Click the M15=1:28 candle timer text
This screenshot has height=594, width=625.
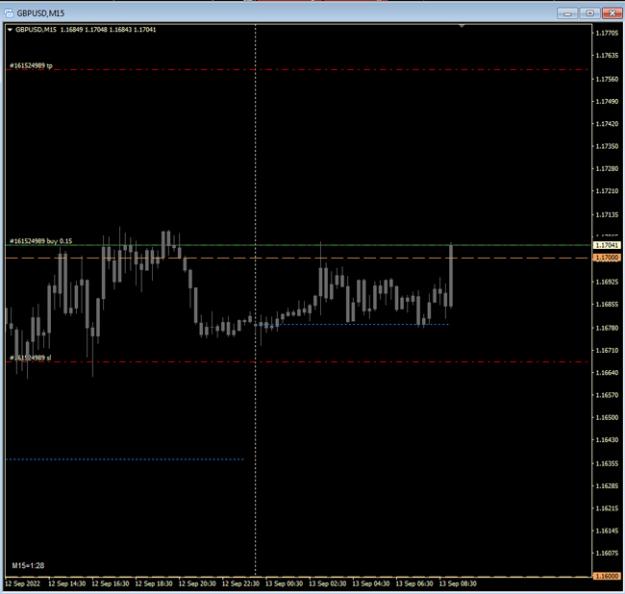click(x=28, y=565)
